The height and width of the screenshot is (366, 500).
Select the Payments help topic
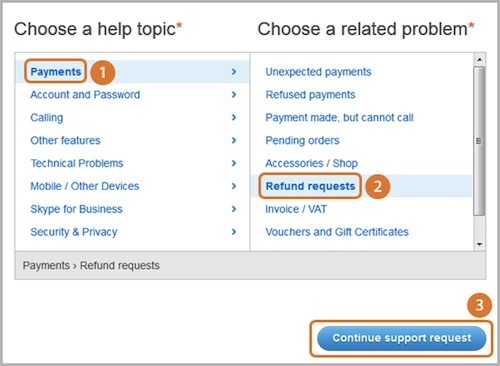point(56,72)
